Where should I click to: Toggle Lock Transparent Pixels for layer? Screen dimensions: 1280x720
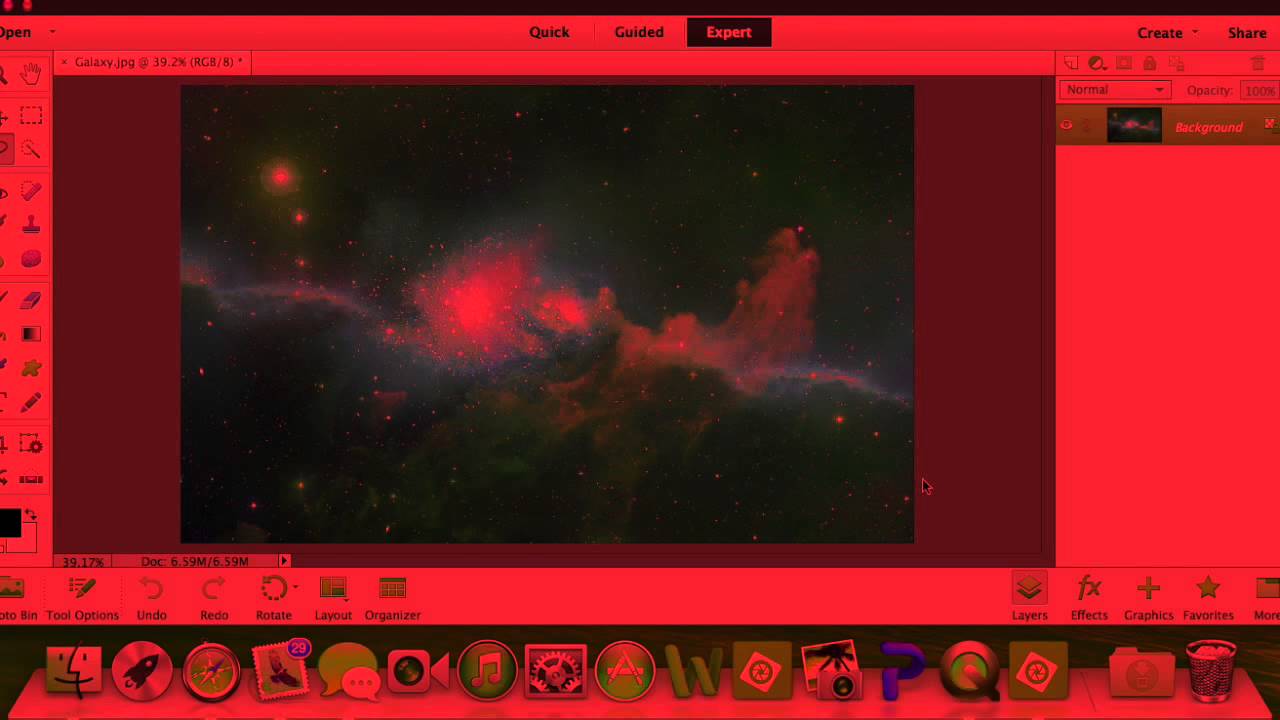1176,63
